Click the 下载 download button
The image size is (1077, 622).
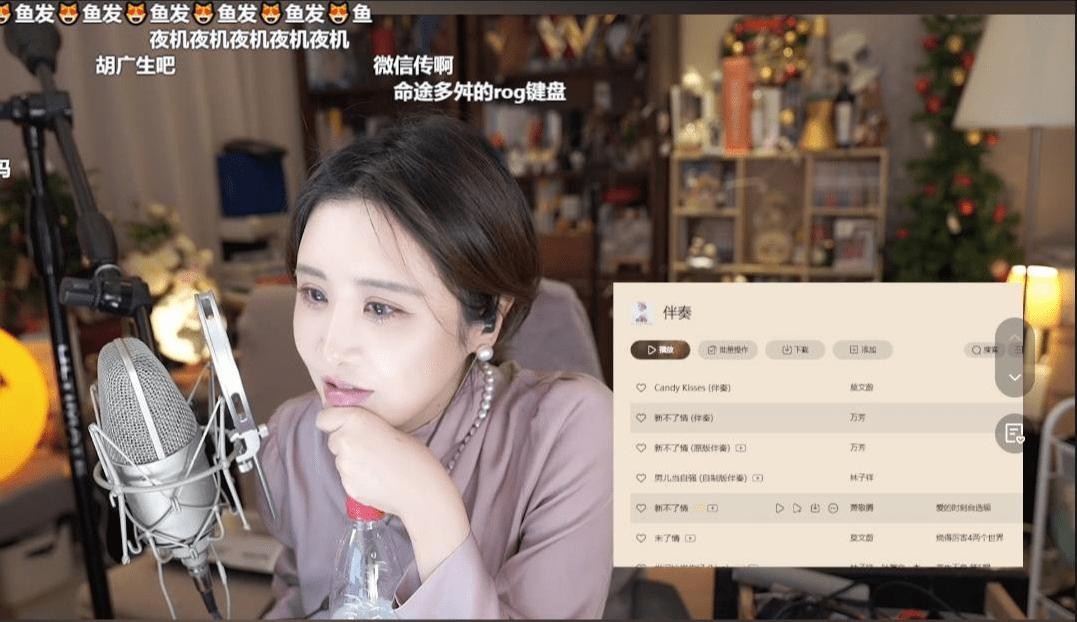pyautogui.click(x=794, y=350)
